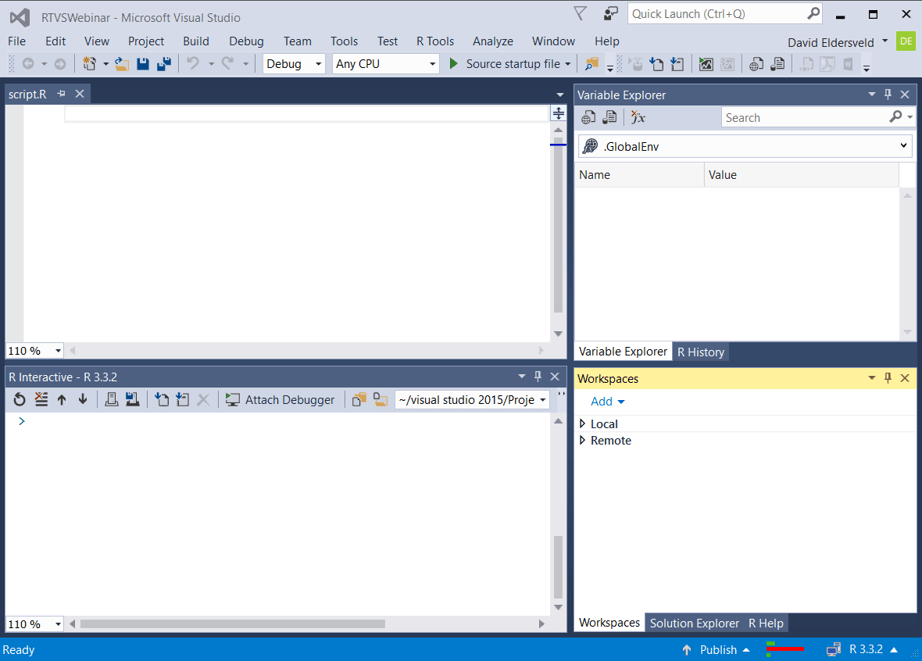
Task: Expand the Local workspaces node
Action: point(583,423)
